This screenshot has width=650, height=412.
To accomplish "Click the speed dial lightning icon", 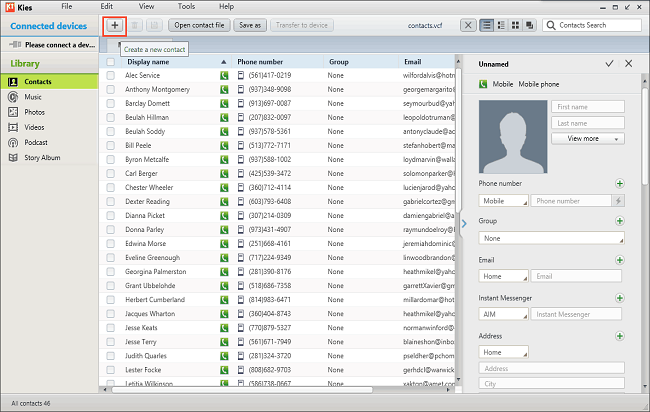I will click(618, 201).
